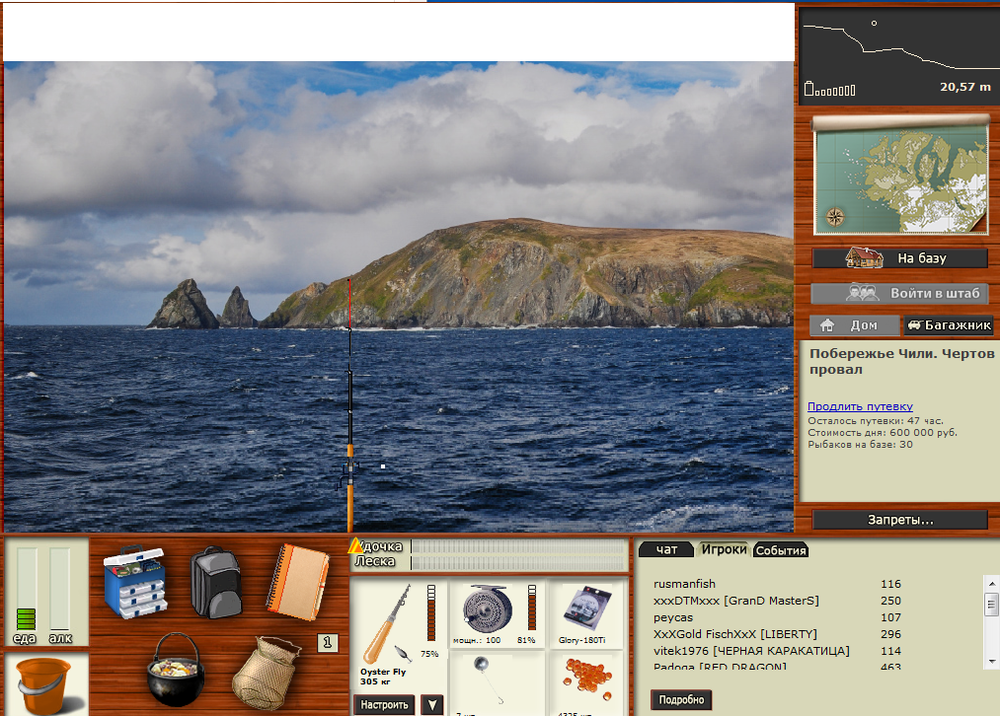The image size is (1000, 716).
Task: Click rod slot number 1 indicator
Action: click(327, 643)
